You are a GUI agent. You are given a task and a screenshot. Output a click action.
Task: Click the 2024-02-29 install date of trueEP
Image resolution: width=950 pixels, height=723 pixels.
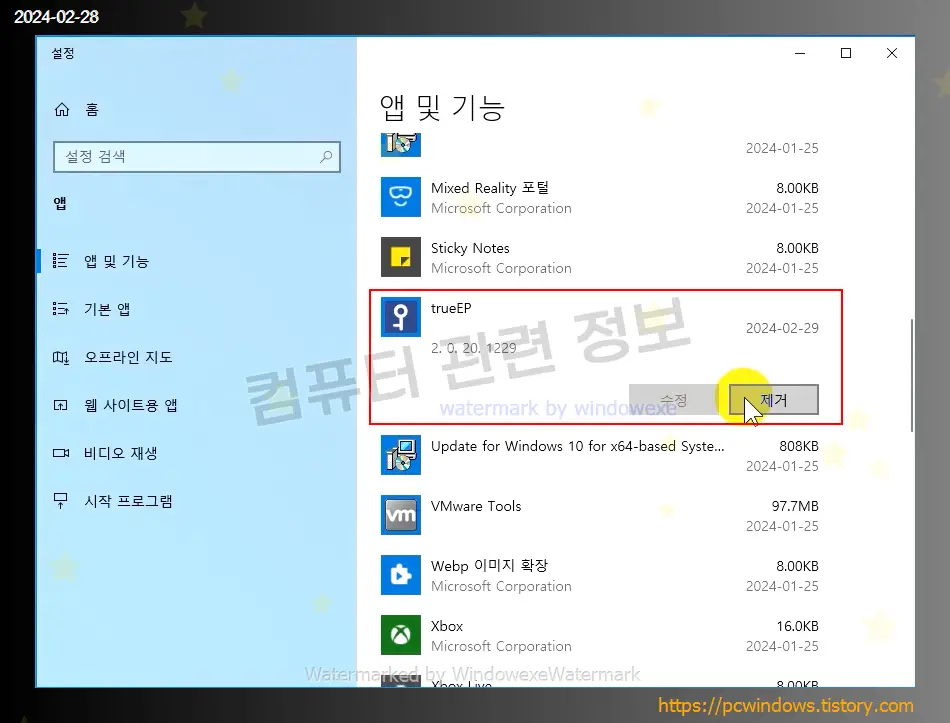(x=782, y=328)
